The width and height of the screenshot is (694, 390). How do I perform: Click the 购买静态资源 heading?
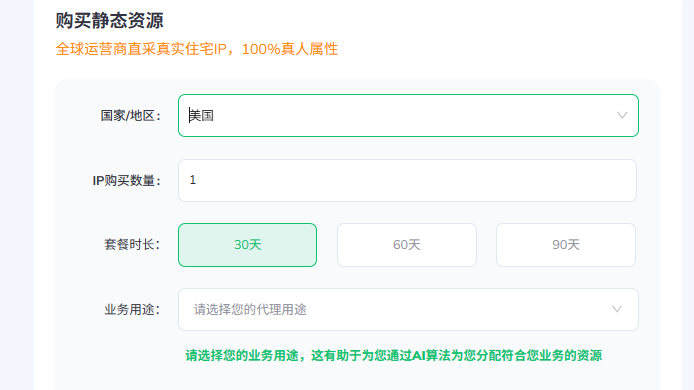109,21
